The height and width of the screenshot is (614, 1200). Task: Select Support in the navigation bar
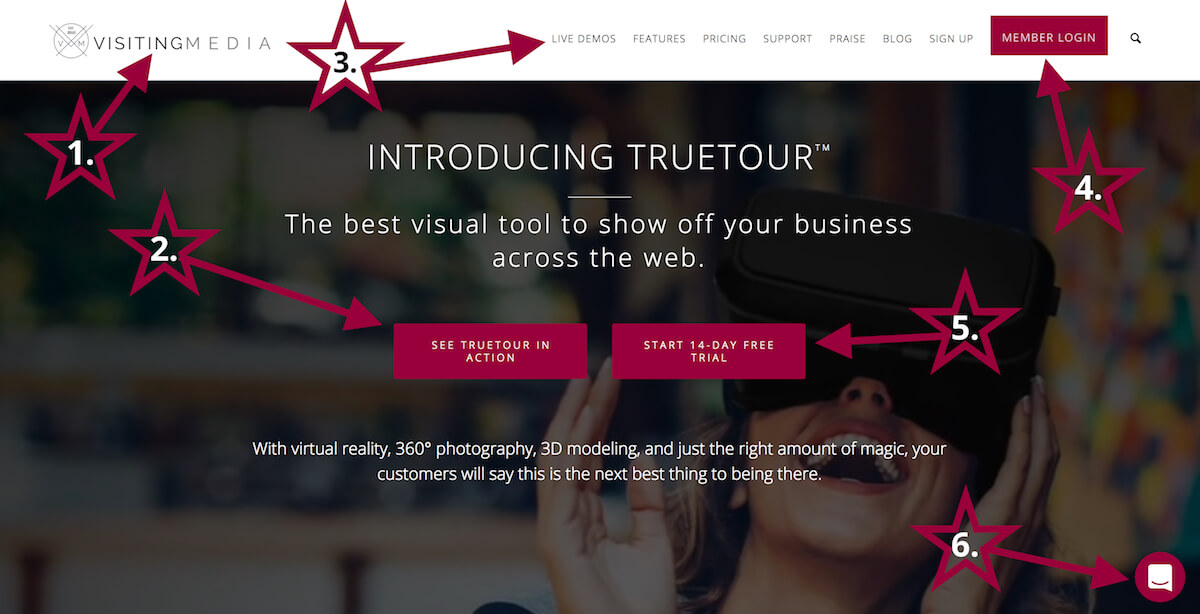[x=787, y=39]
